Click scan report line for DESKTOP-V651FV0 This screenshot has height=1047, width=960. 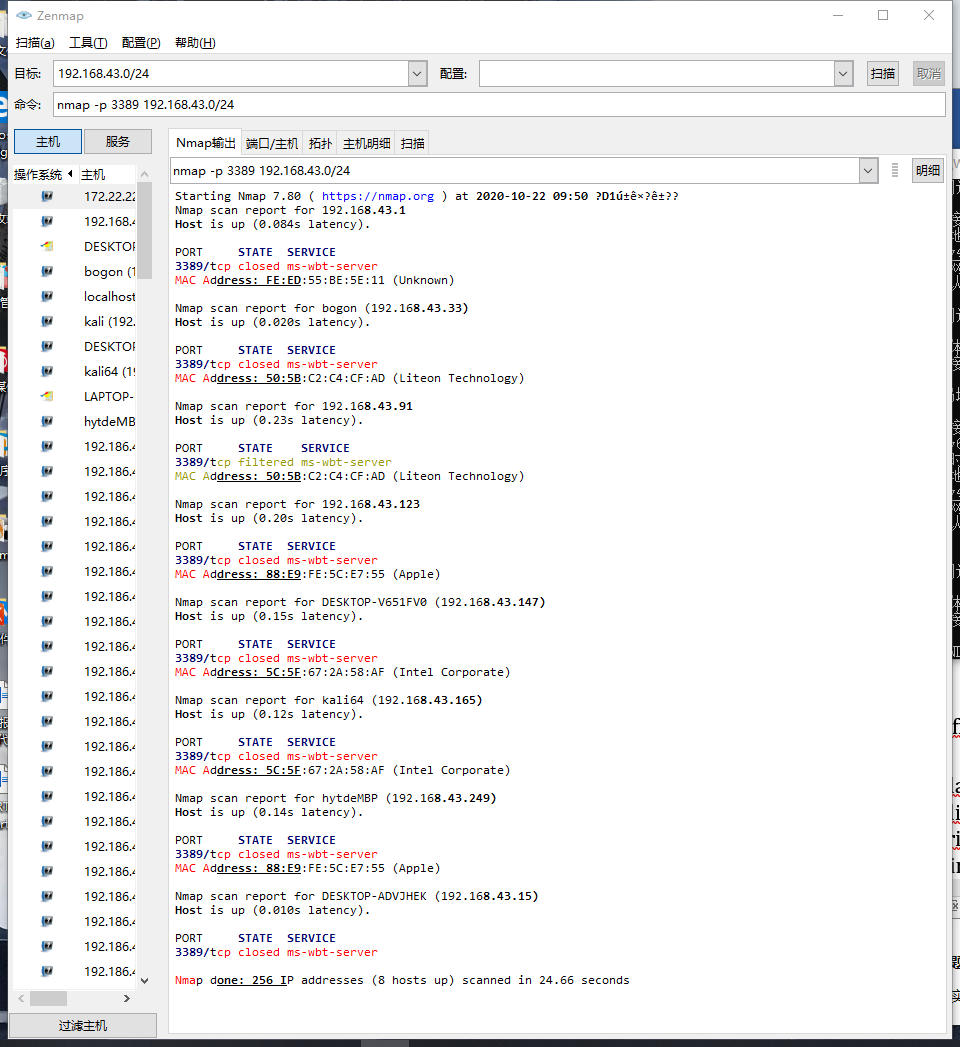click(360, 602)
